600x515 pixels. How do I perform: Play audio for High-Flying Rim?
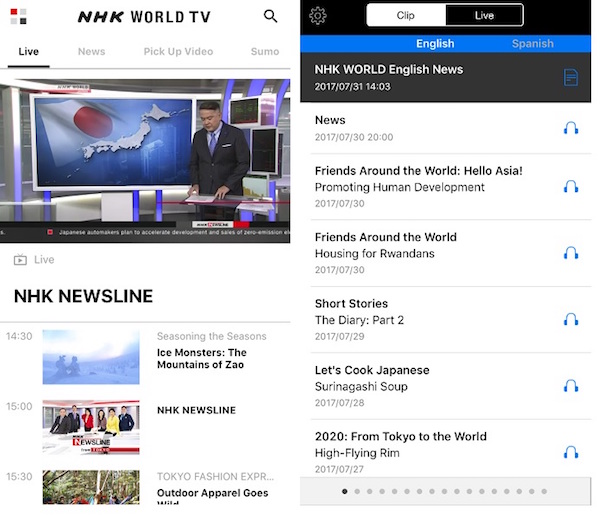coord(571,452)
